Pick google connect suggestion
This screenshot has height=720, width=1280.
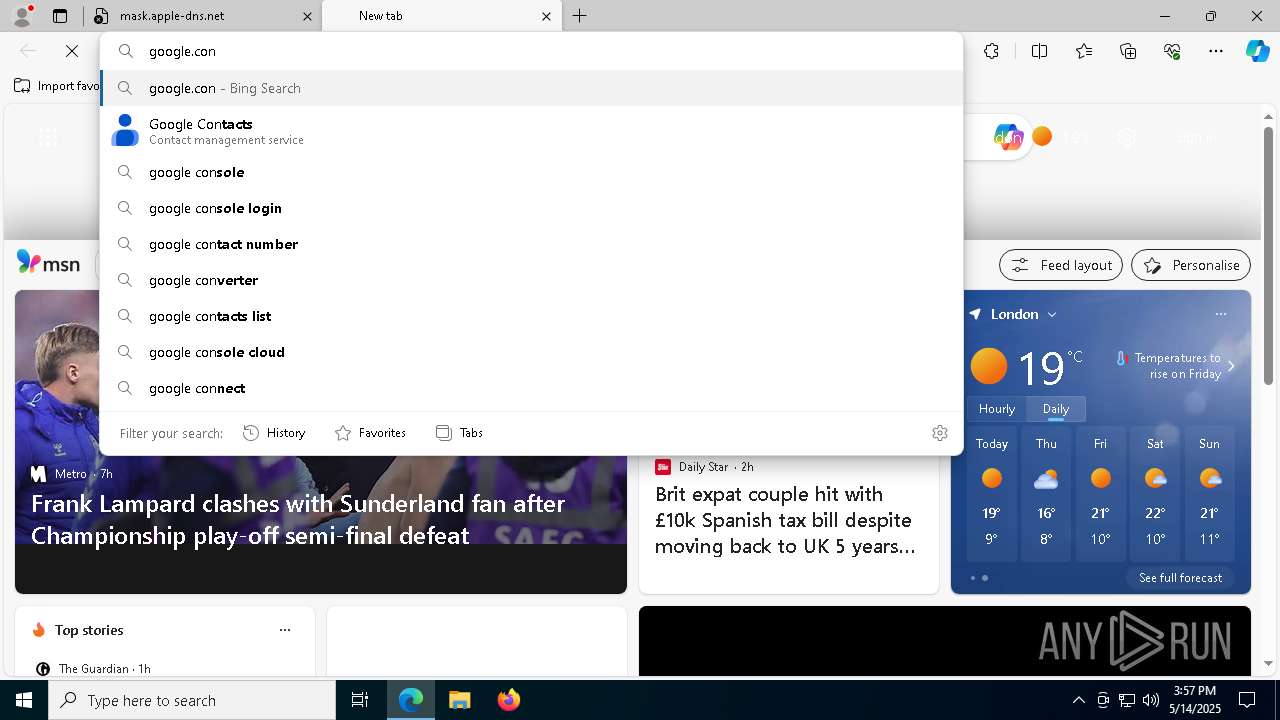click(532, 388)
